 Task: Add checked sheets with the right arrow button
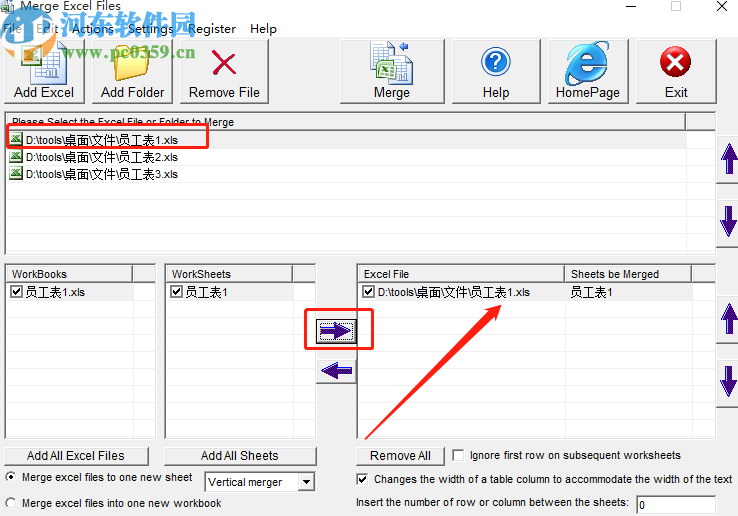[x=336, y=331]
